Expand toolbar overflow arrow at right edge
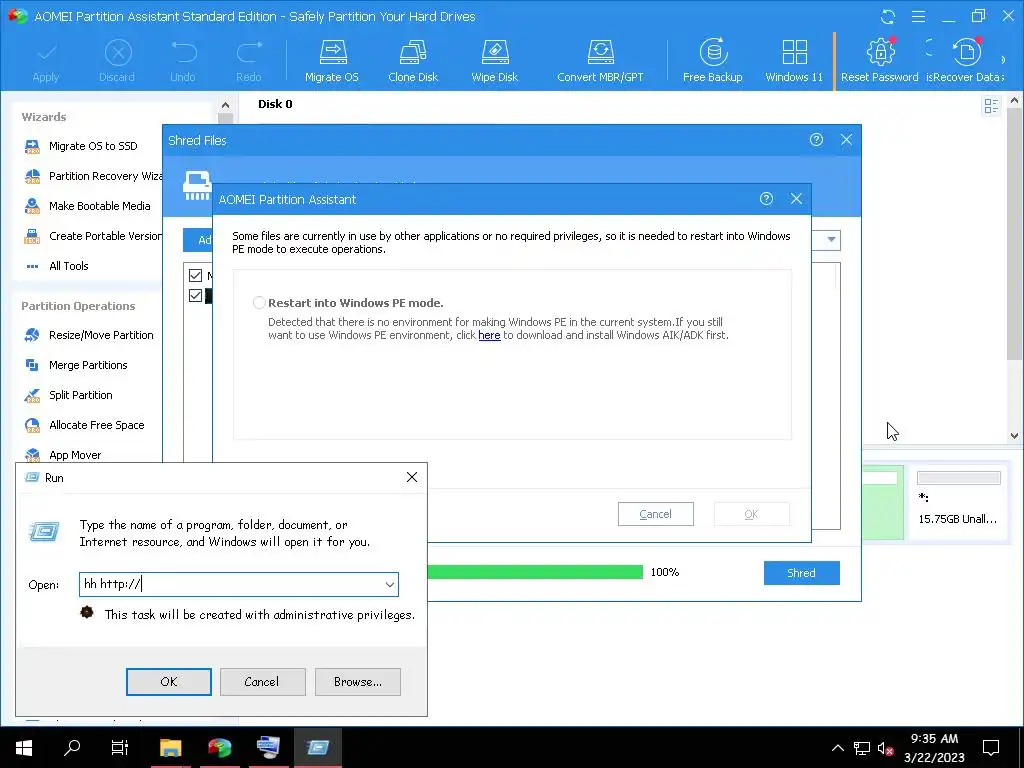Viewport: 1024px width, 768px height. point(1003,61)
